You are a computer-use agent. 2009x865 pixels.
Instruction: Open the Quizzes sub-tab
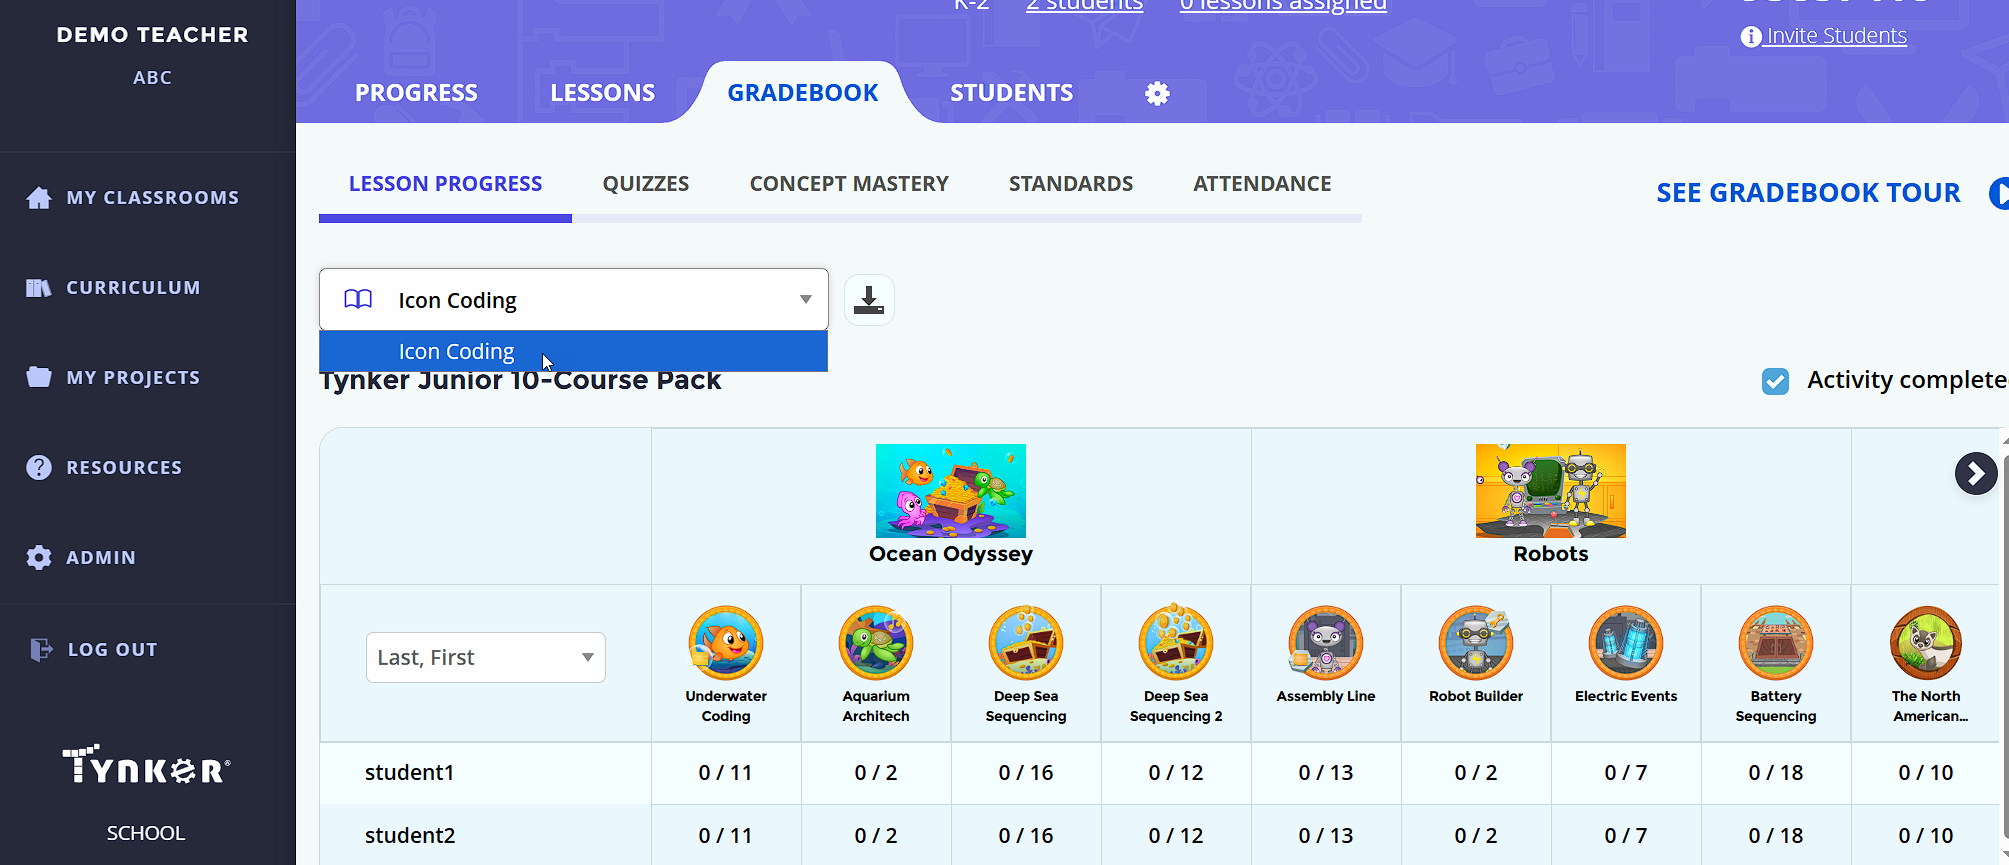(x=646, y=184)
